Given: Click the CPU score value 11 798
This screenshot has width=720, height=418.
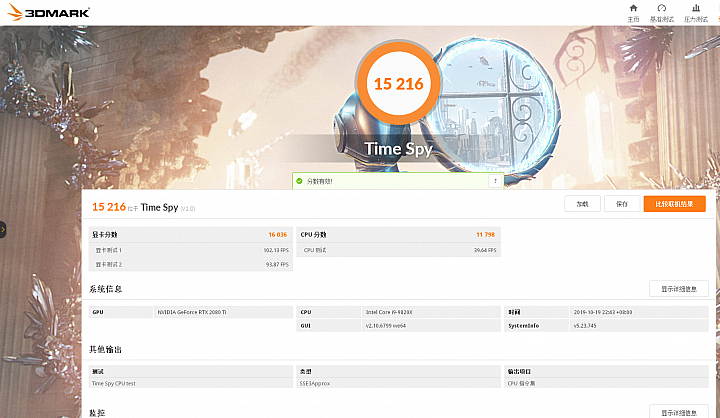Looking at the screenshot, I should (x=485, y=235).
